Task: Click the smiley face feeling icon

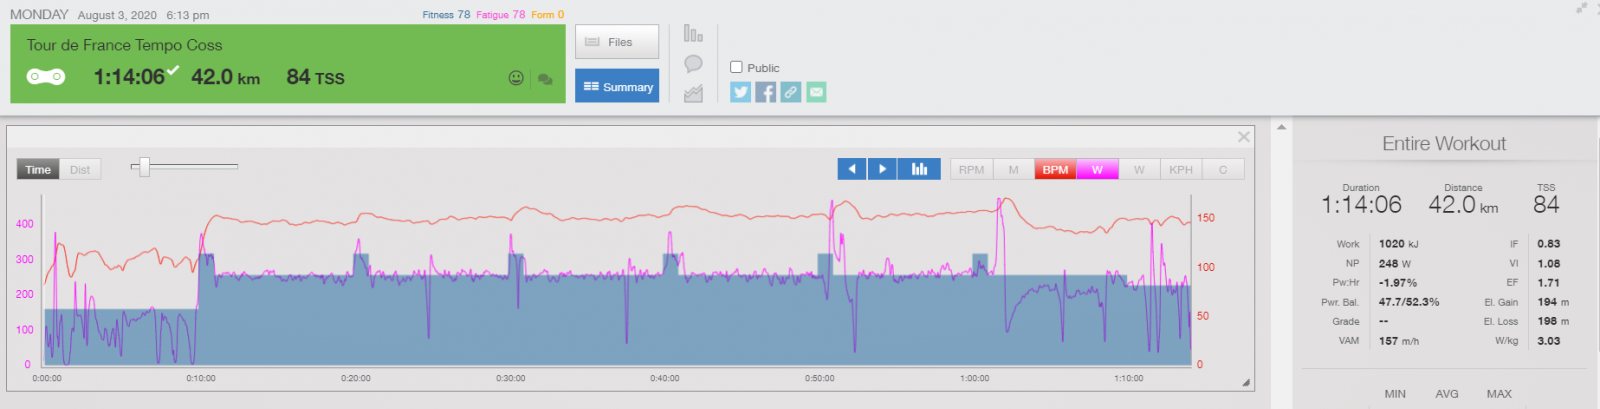Action: [516, 78]
